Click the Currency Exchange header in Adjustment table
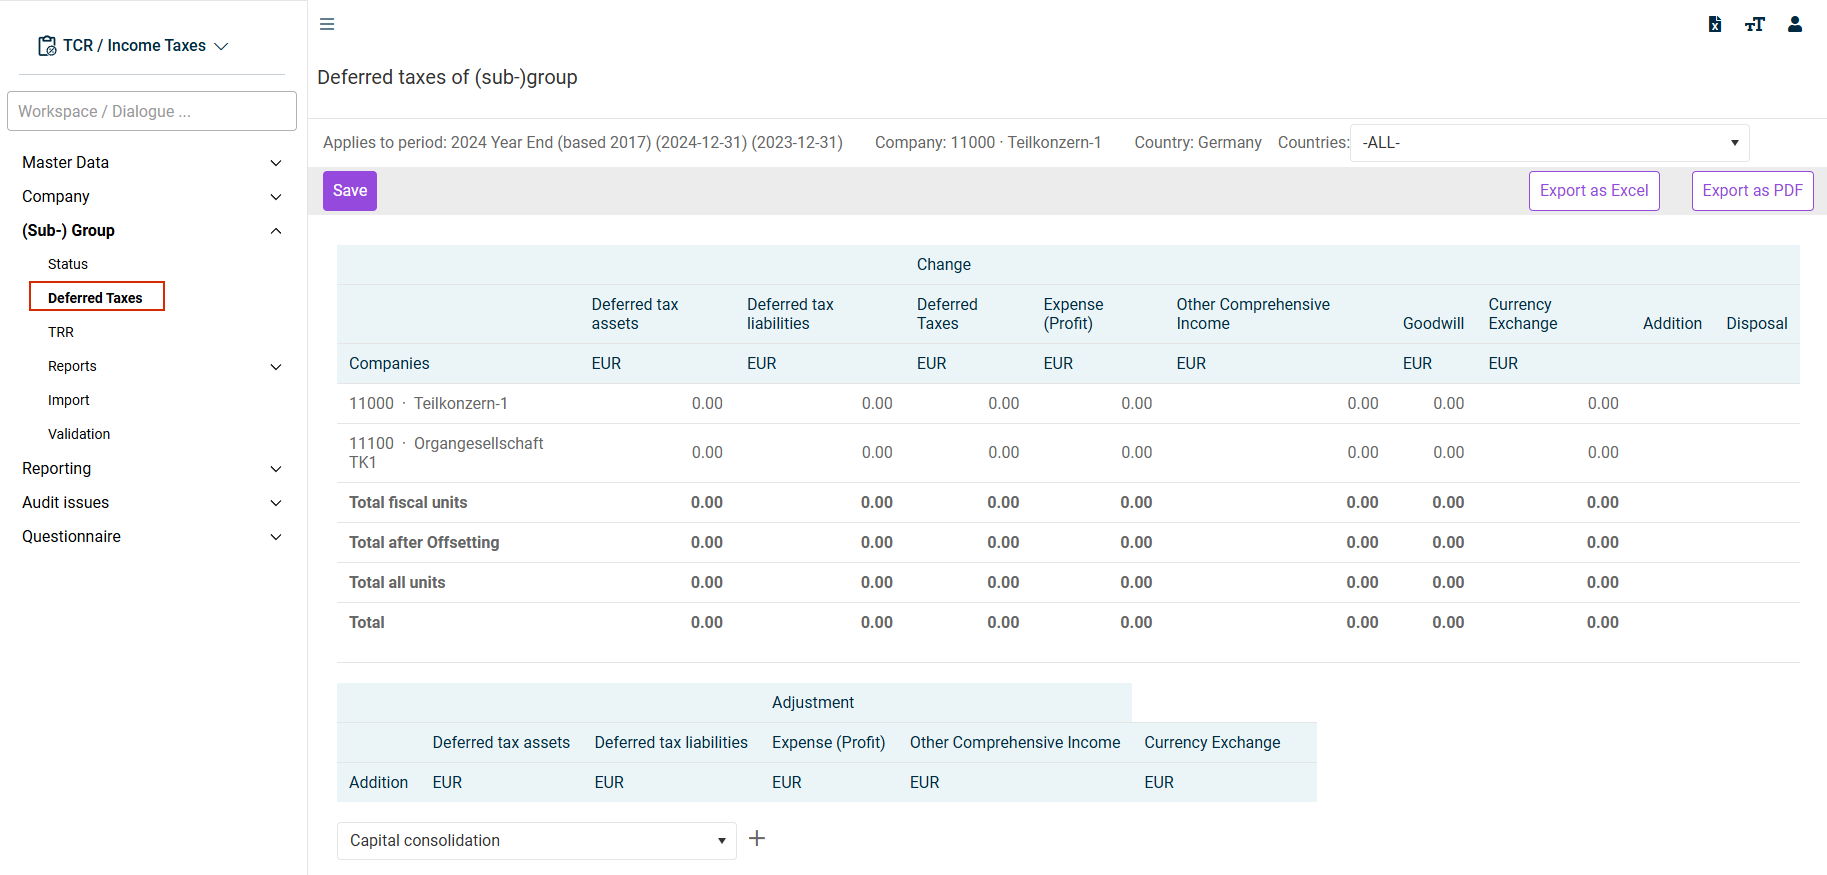Image resolution: width=1827 pixels, height=875 pixels. 1212,742
